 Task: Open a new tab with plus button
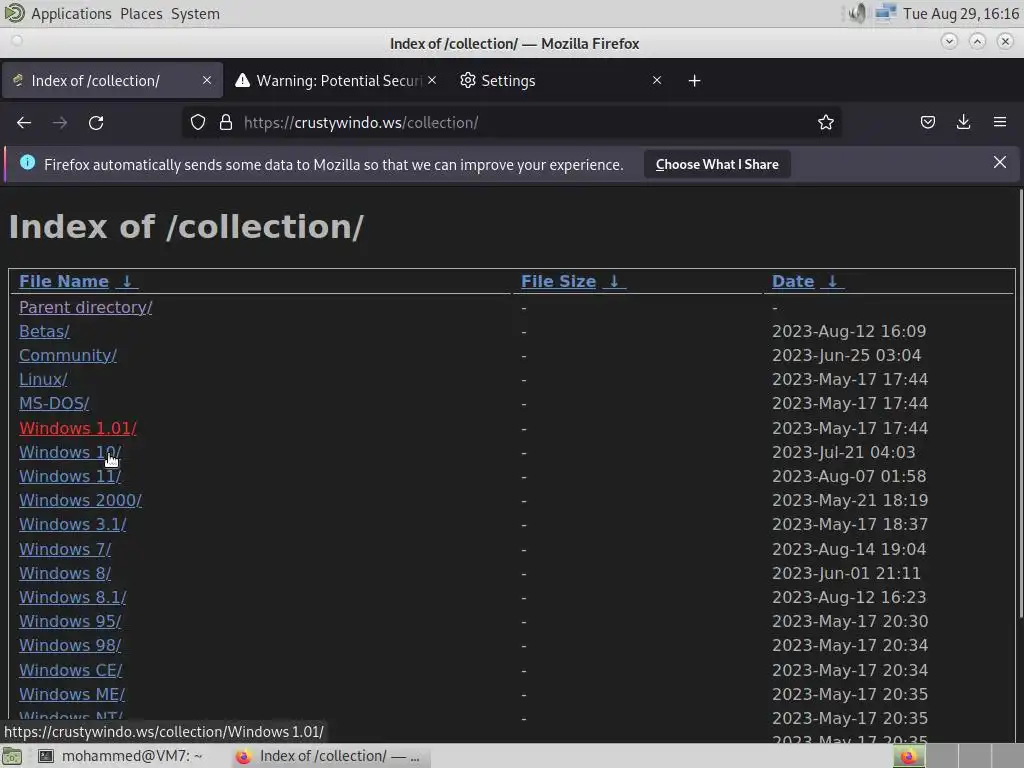[x=694, y=80]
